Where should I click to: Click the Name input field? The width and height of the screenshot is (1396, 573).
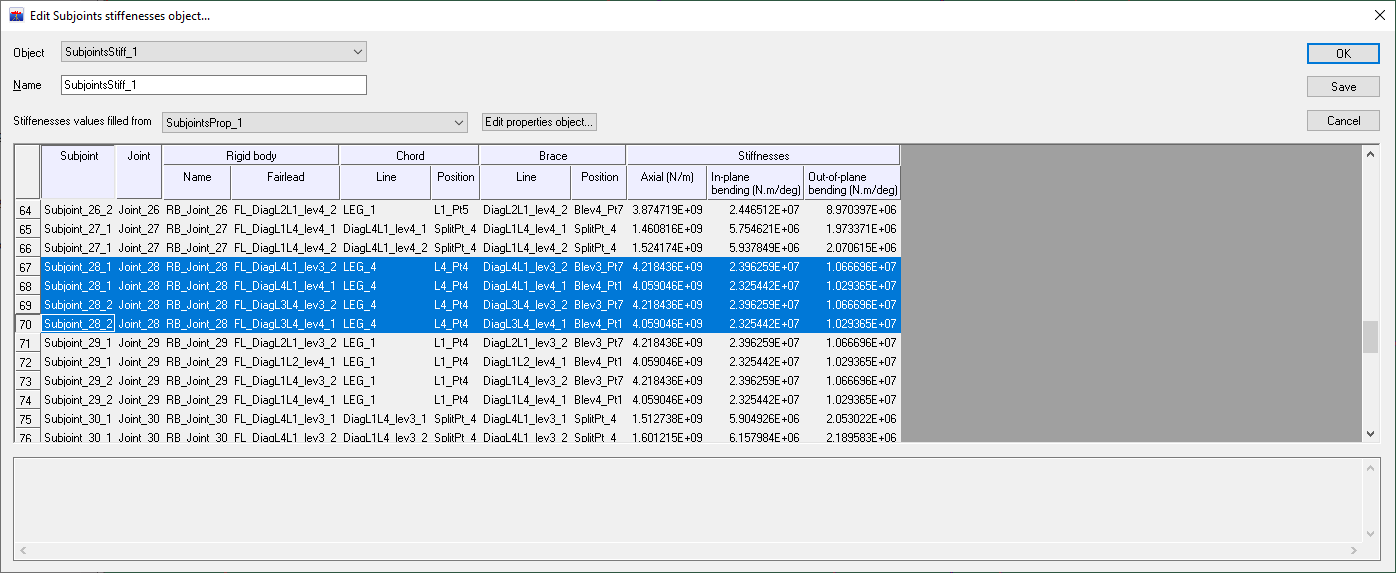(x=213, y=85)
